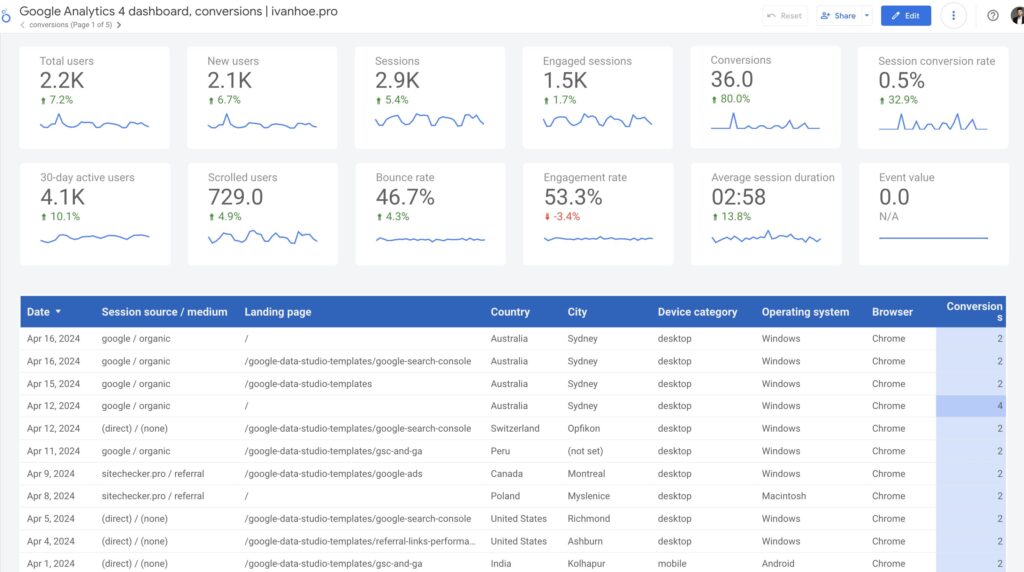Click the landing page /google-data-studio-templates/google-ads
1024x572 pixels.
(x=333, y=473)
